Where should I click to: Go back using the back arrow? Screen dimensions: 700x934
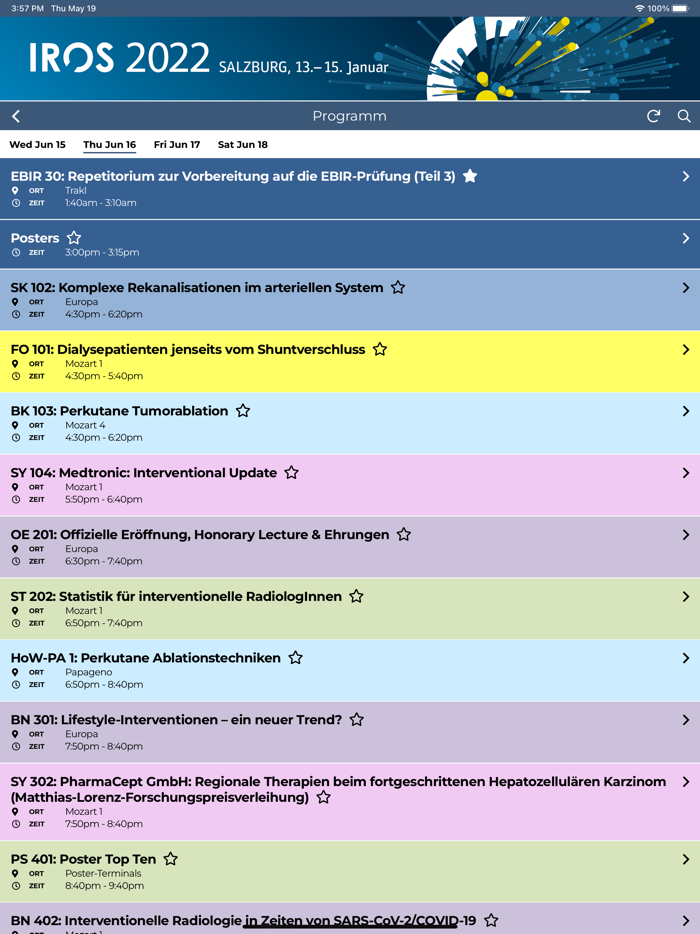point(16,116)
